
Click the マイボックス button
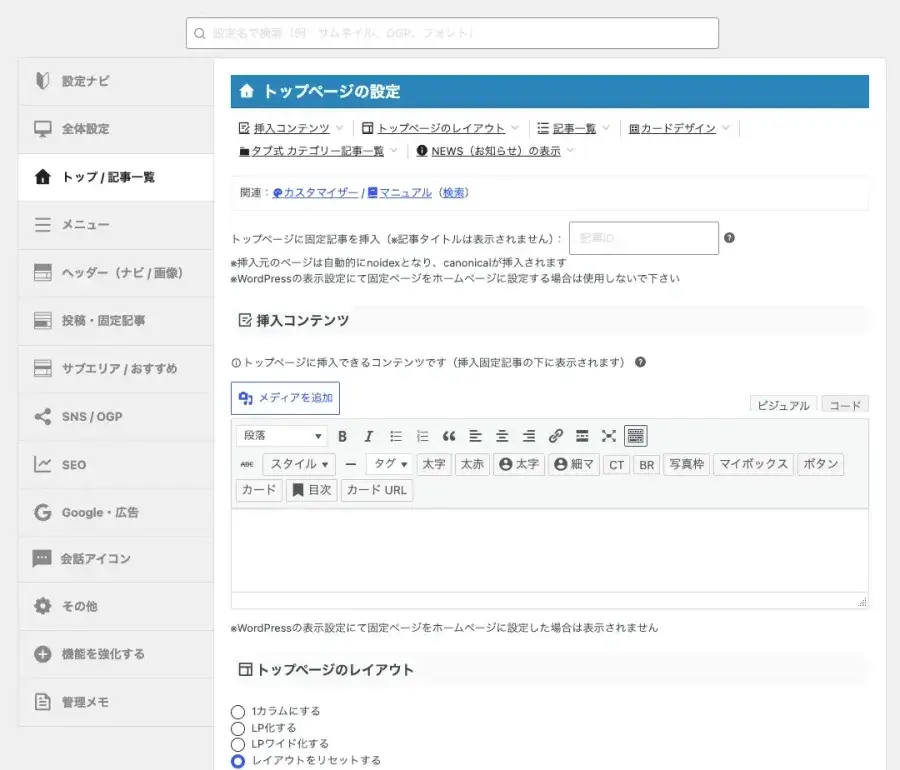coord(754,464)
